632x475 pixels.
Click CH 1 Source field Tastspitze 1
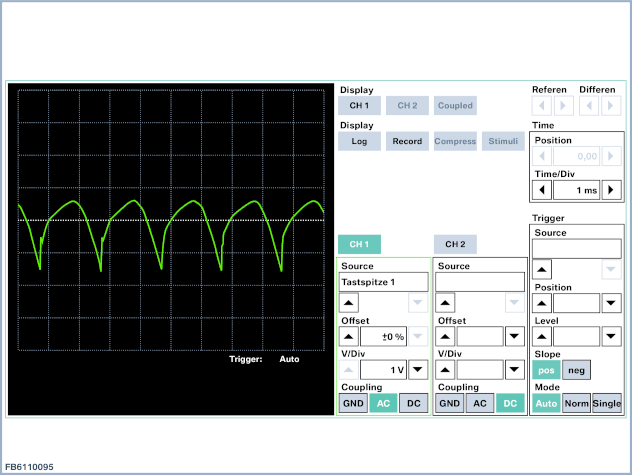pyautogui.click(x=383, y=282)
